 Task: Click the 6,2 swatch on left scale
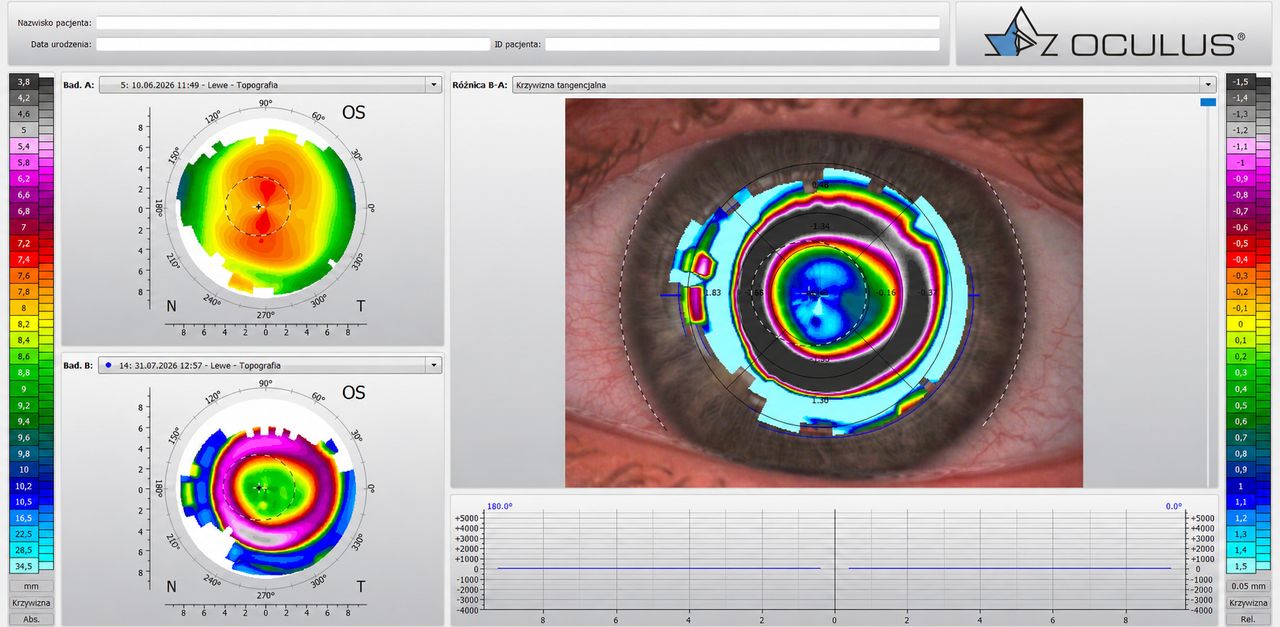point(24,178)
